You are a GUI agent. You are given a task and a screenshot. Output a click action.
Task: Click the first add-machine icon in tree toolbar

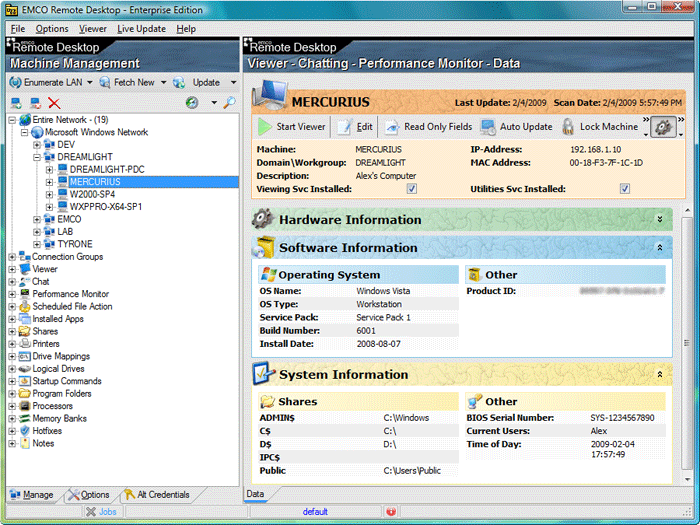tap(17, 103)
